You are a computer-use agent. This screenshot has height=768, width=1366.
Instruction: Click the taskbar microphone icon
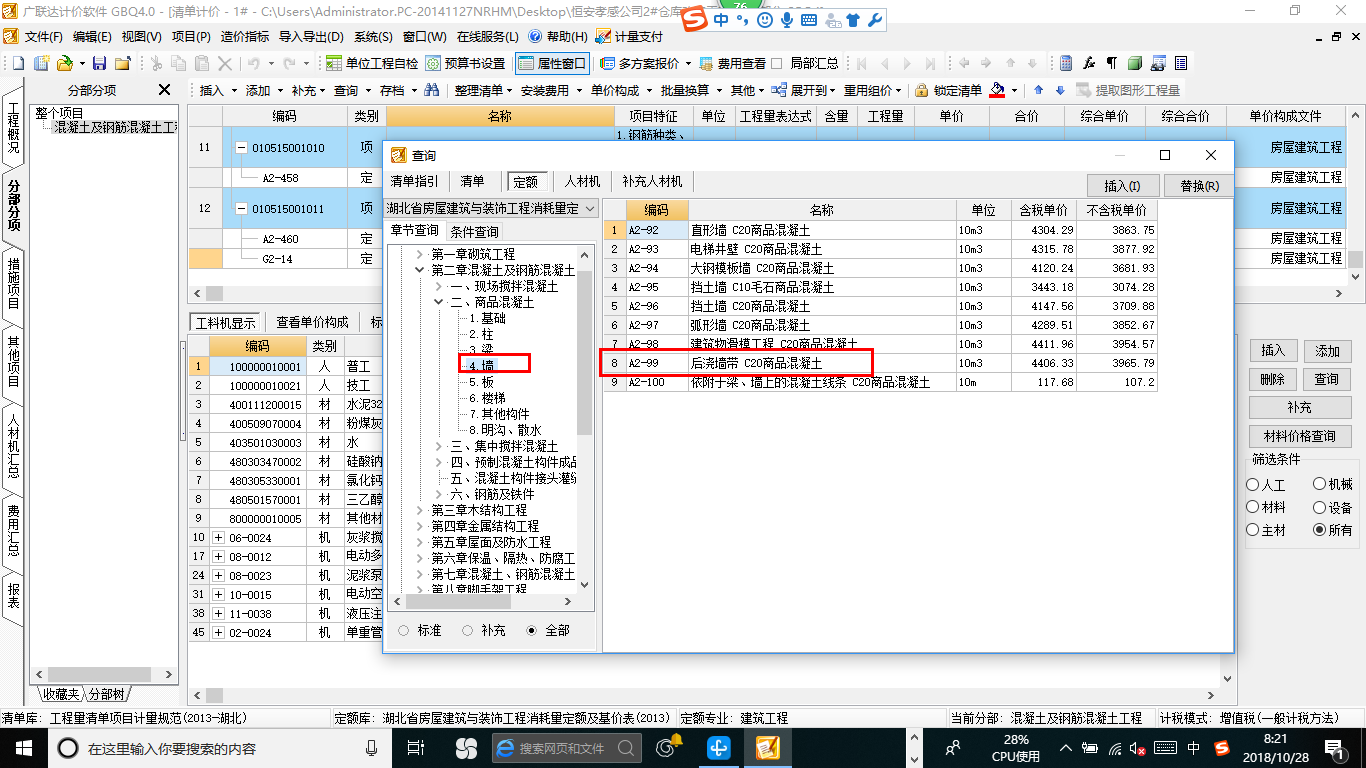372,748
